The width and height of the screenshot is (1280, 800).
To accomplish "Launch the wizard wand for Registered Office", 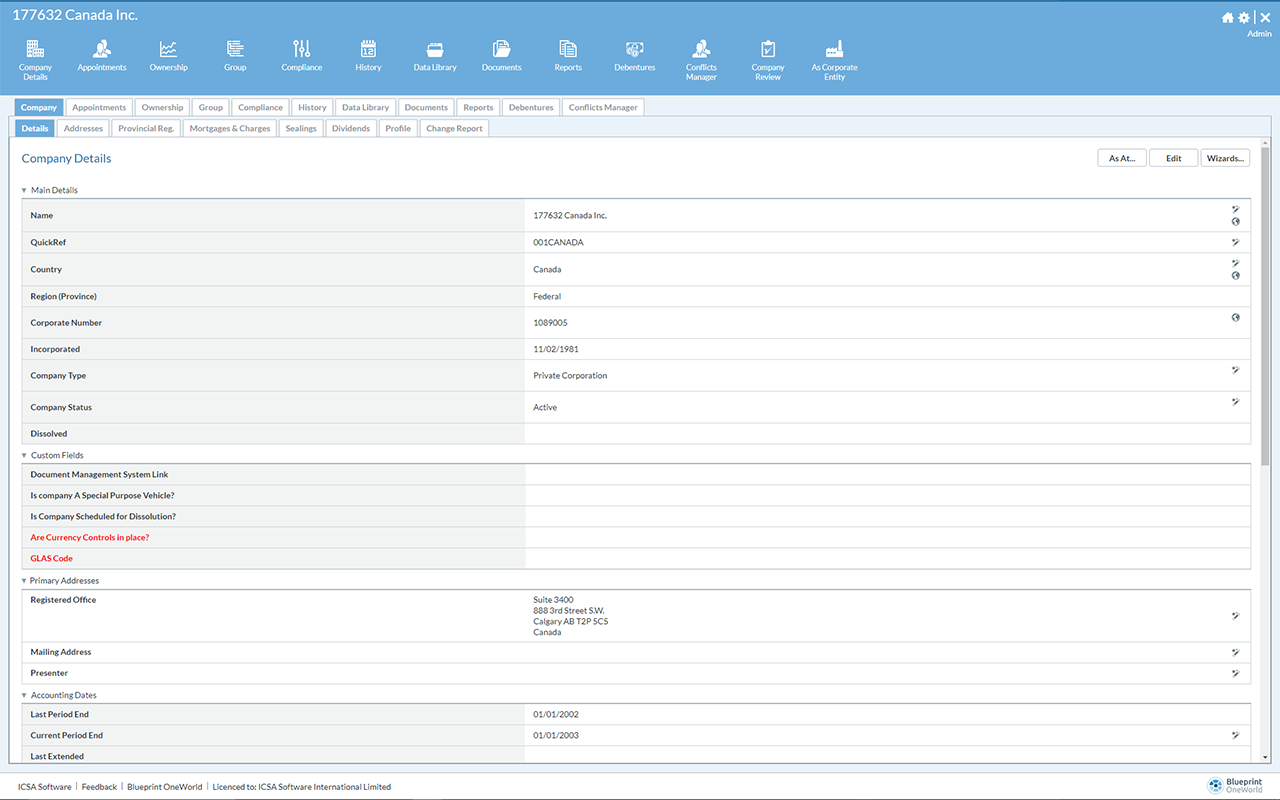I will [x=1235, y=616].
